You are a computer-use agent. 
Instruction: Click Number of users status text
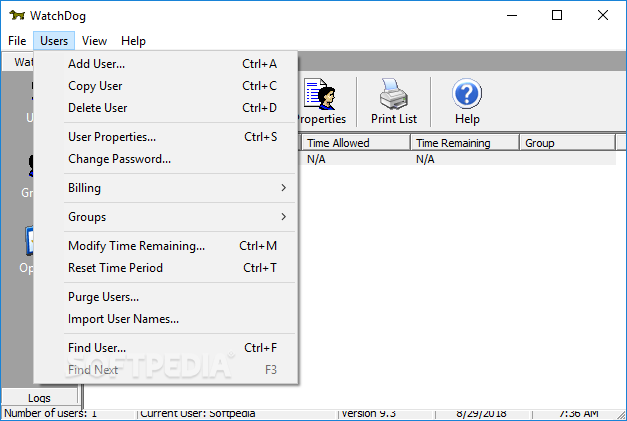tap(50, 413)
